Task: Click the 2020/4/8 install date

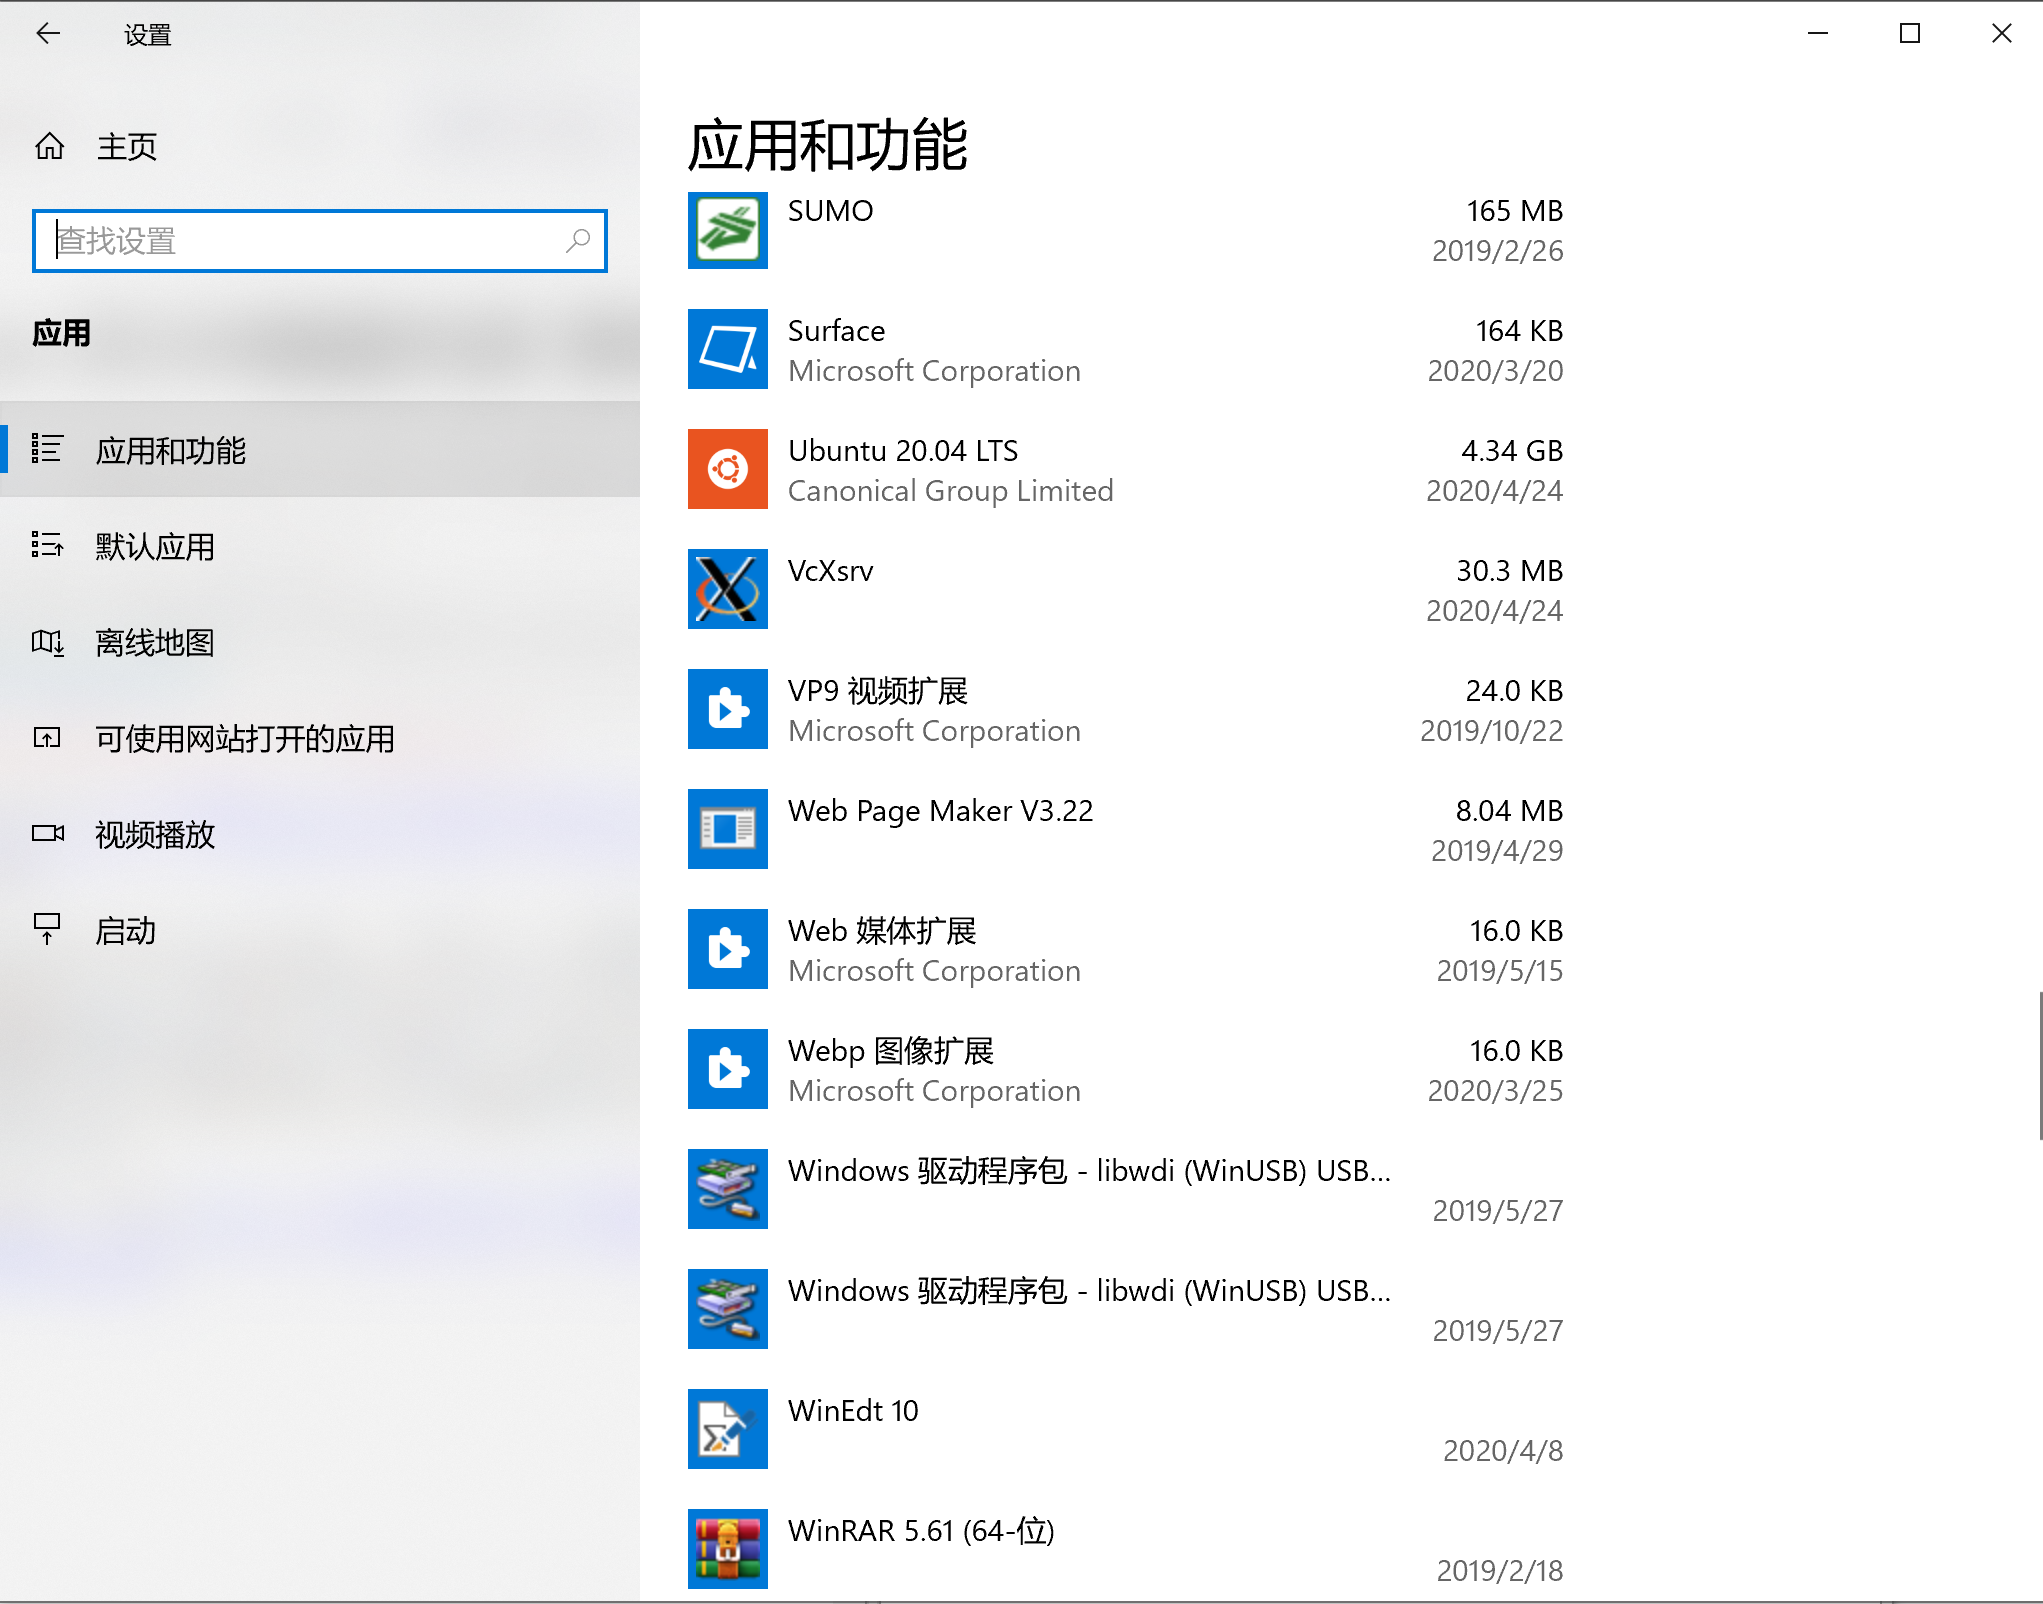Action: click(x=1503, y=1451)
